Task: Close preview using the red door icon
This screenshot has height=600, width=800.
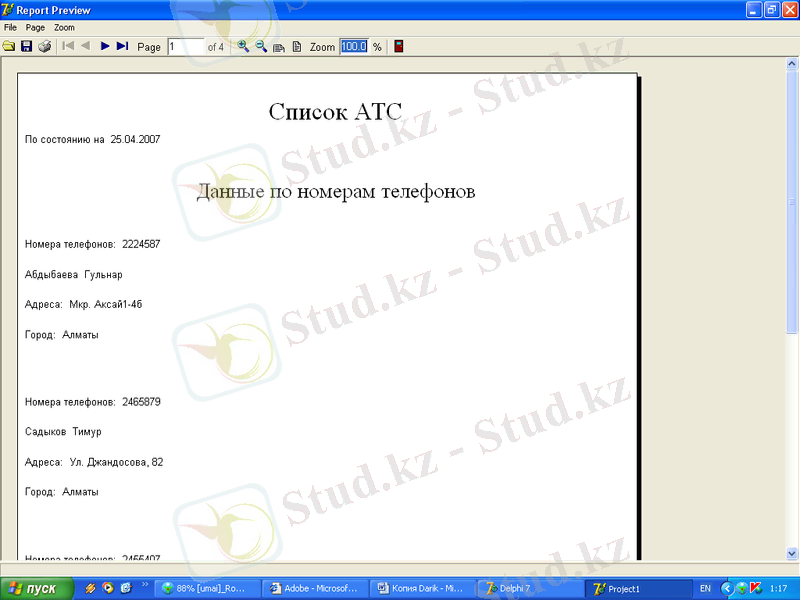Action: point(399,46)
